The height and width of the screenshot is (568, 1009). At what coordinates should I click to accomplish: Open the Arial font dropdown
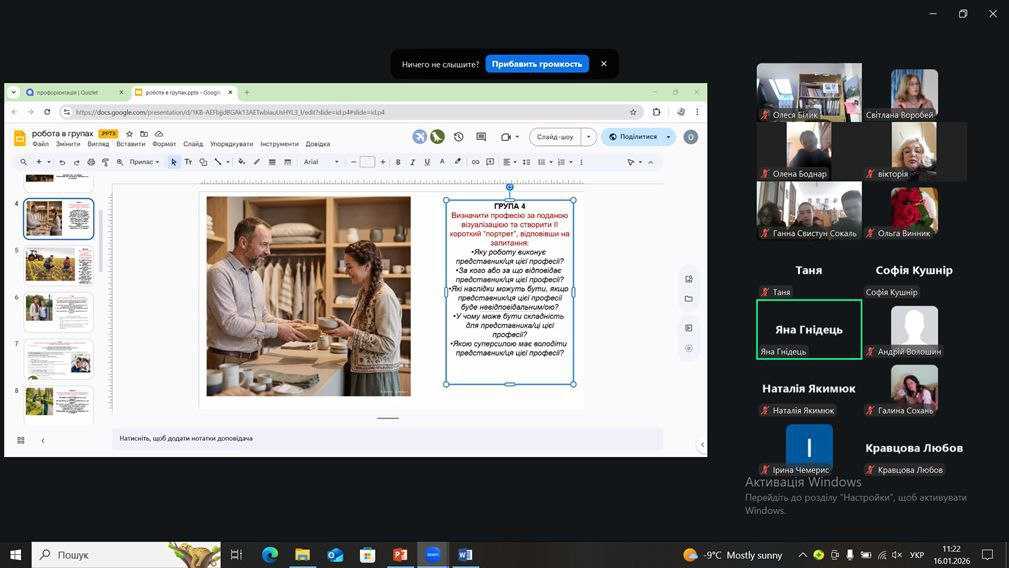[x=321, y=162]
